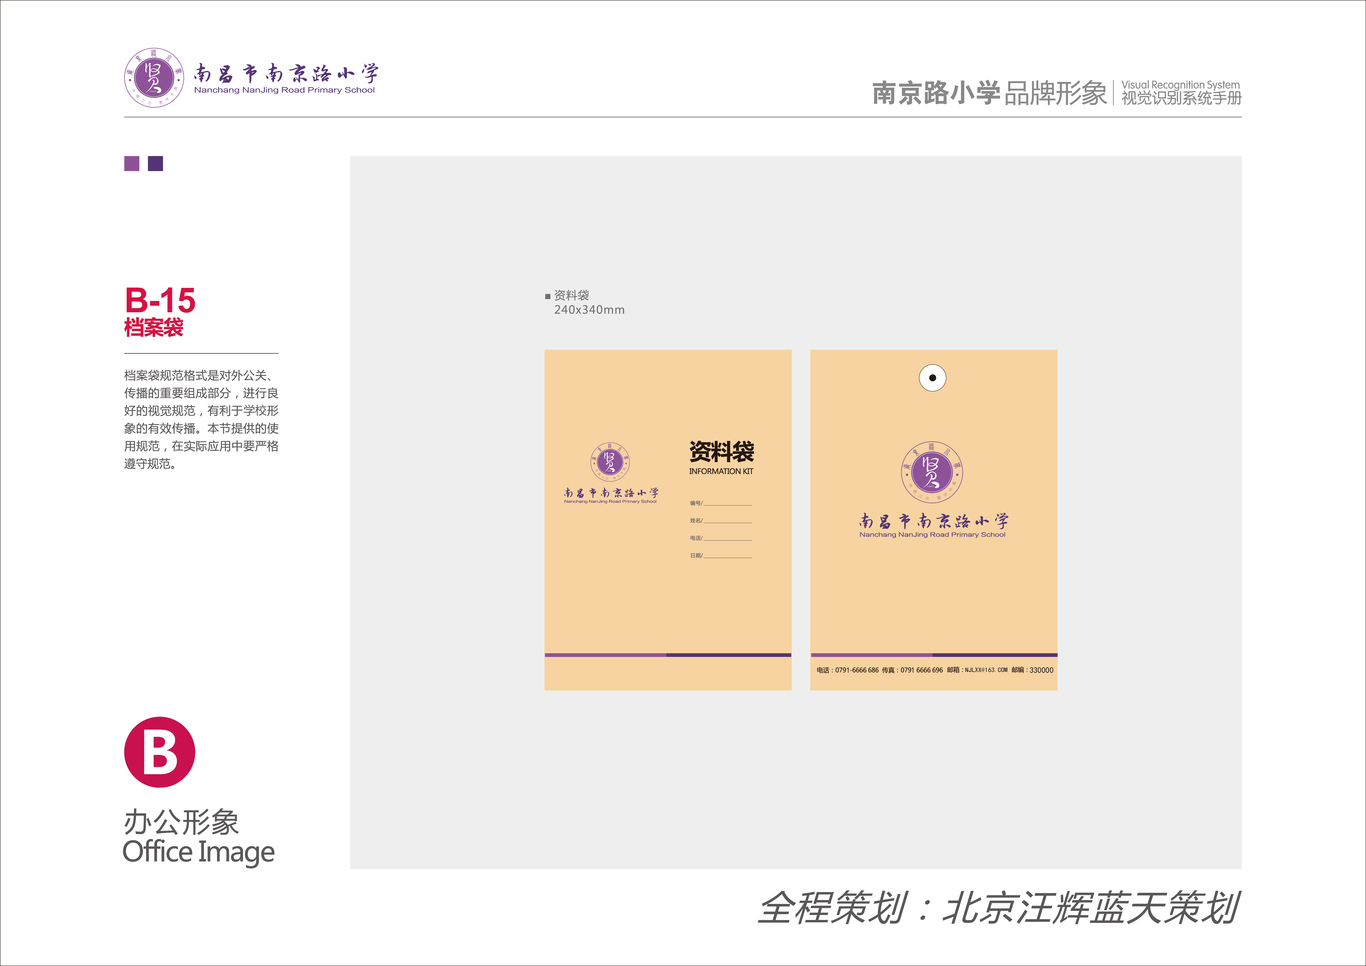This screenshot has width=1366, height=966.
Task: Click the 视觉识别系统手册 text
Action: coord(1181,98)
